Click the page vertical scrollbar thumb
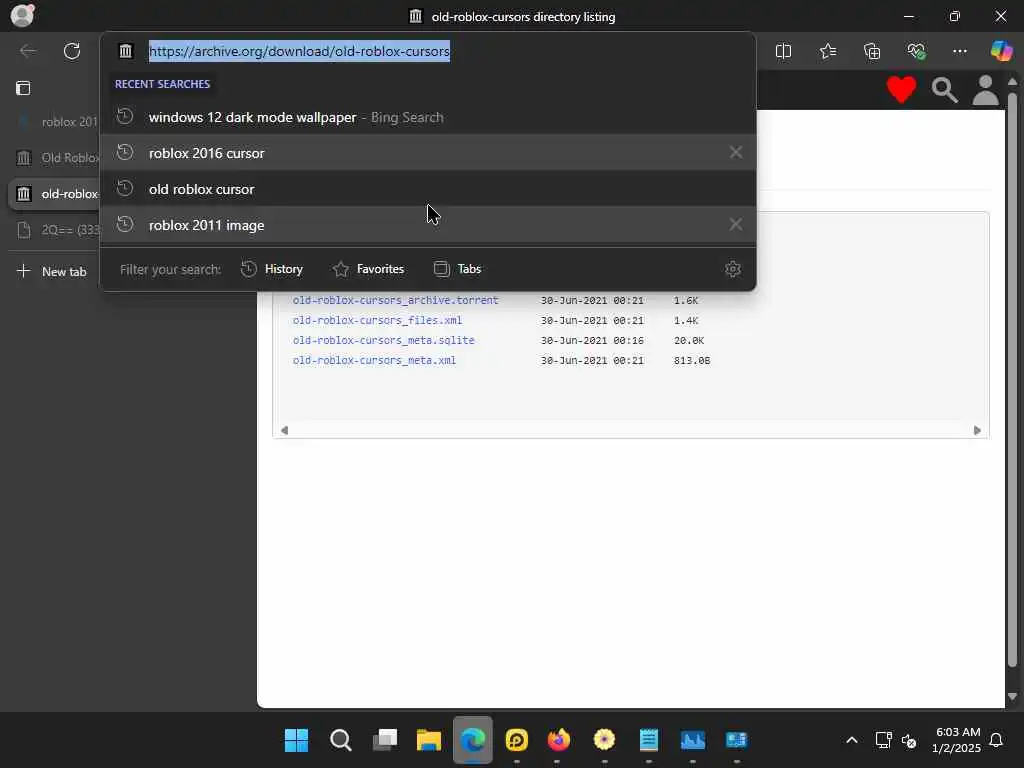 [1012, 379]
